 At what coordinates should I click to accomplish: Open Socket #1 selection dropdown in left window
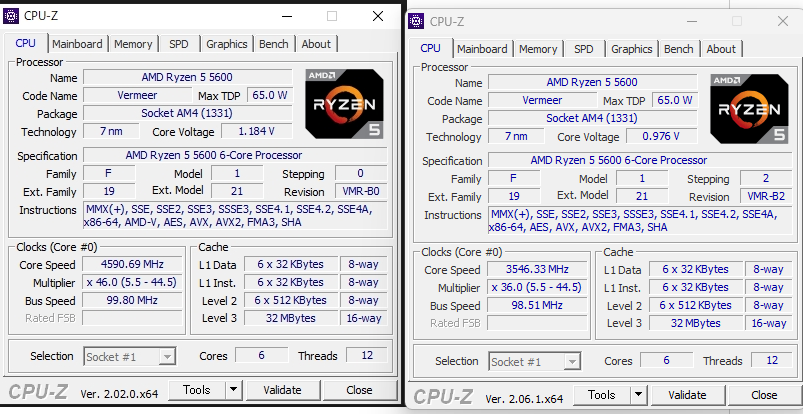[x=130, y=357]
